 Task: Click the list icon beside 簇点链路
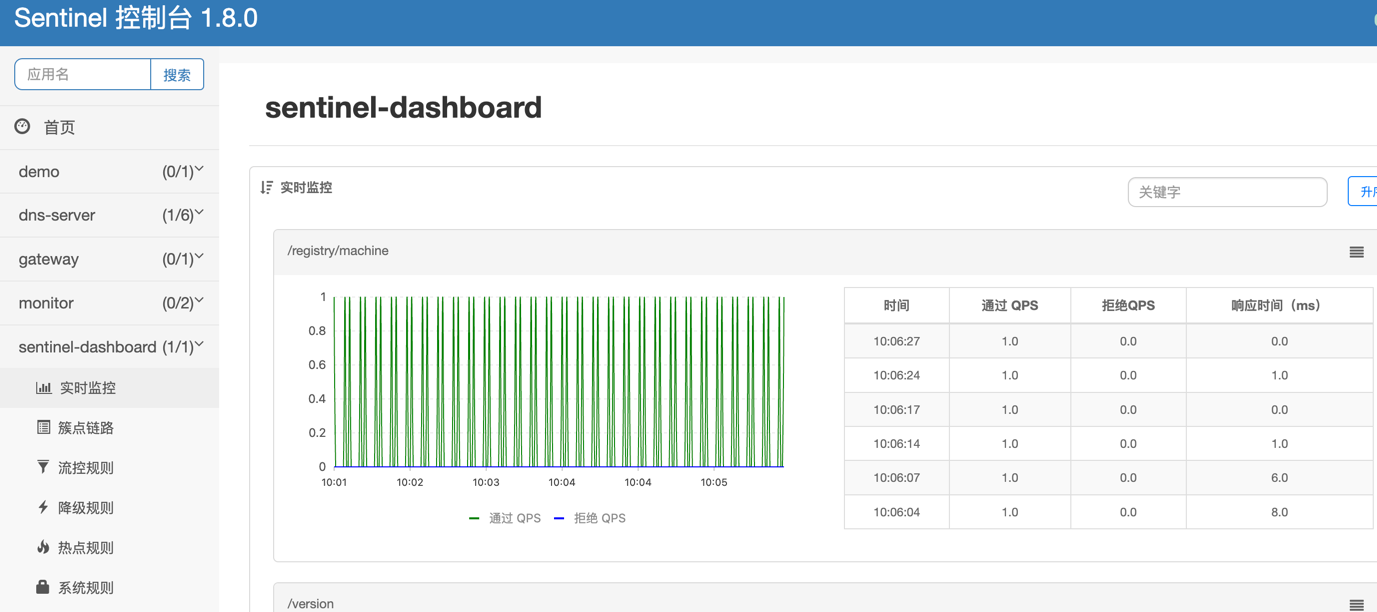click(x=43, y=427)
